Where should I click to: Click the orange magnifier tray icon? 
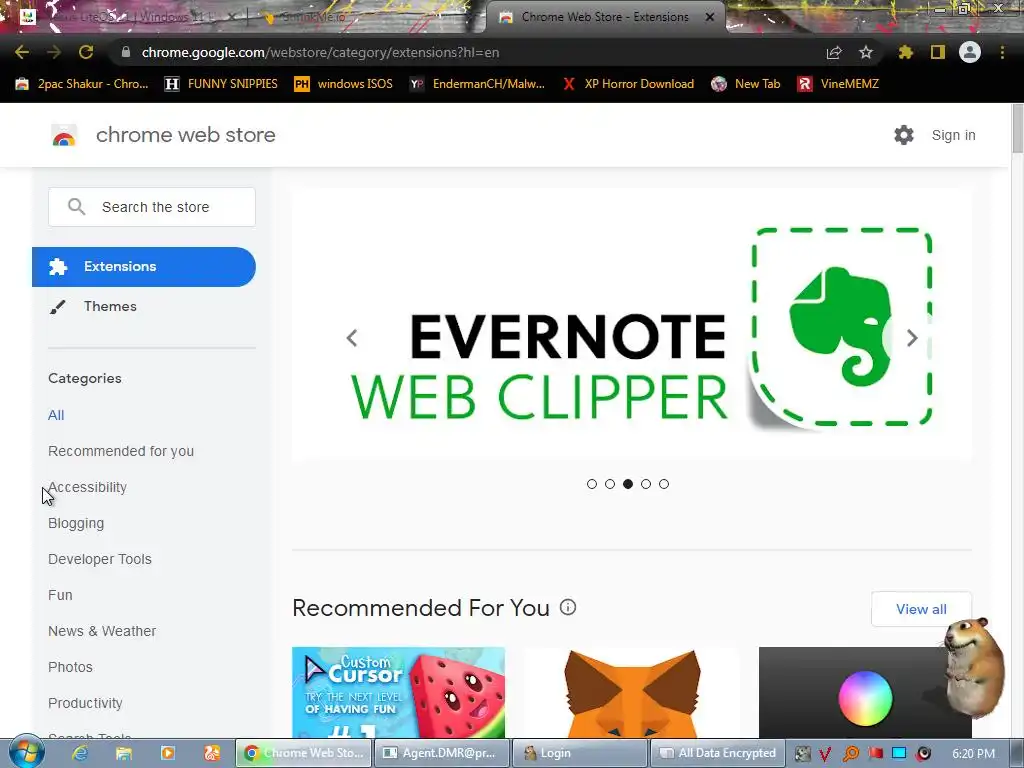pos(851,754)
